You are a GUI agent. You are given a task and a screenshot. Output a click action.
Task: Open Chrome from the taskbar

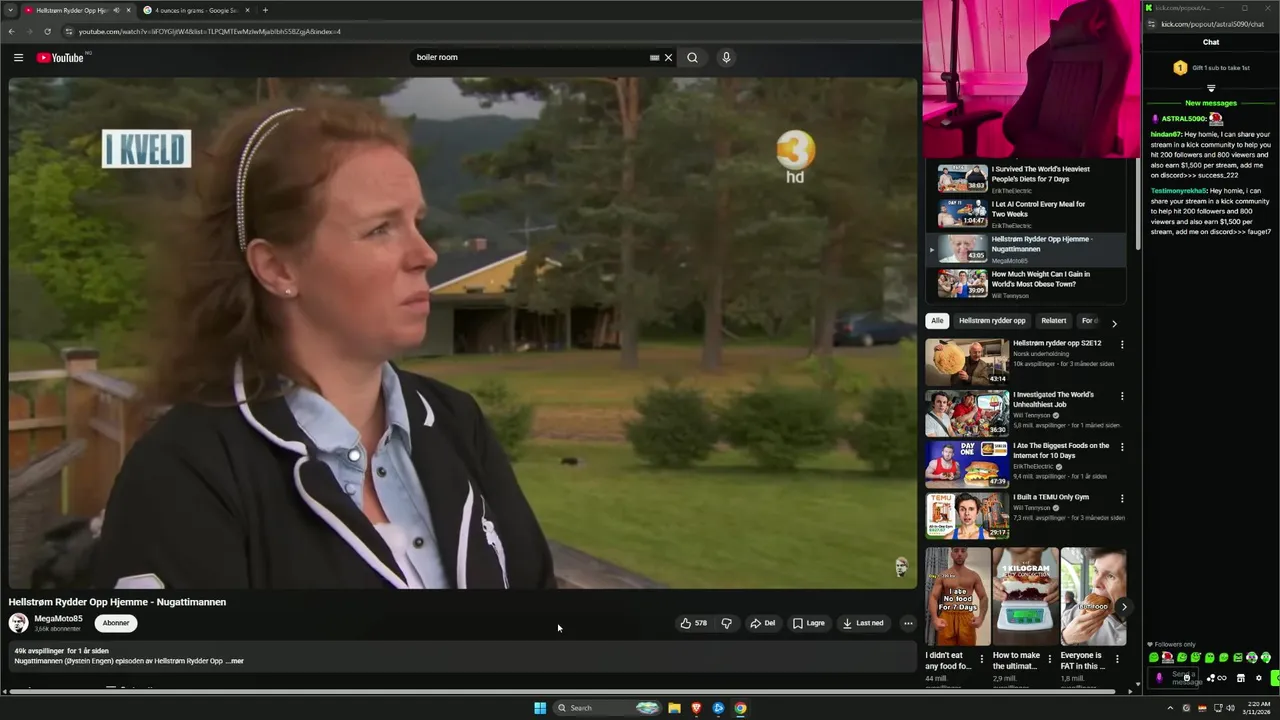pyautogui.click(x=740, y=708)
